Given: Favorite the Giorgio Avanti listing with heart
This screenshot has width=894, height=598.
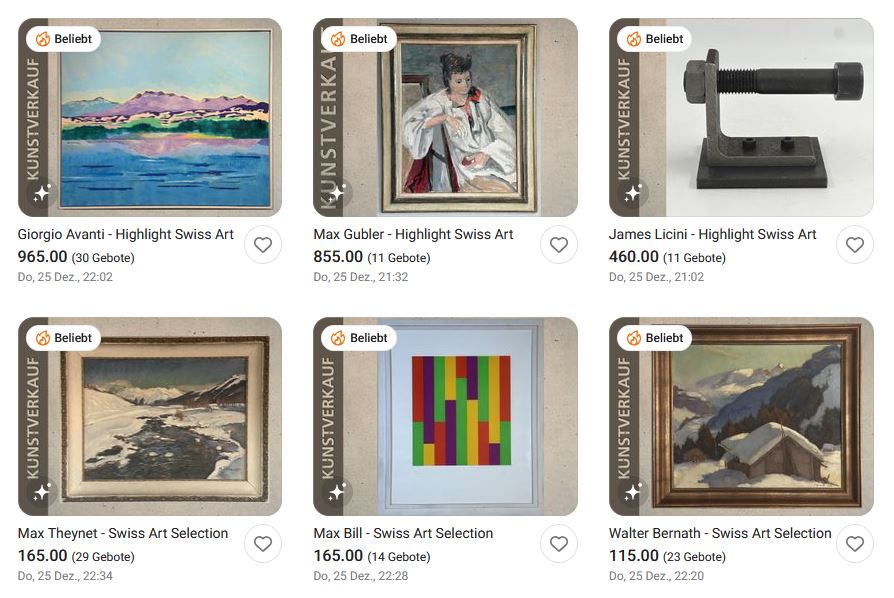Looking at the screenshot, I should point(263,245).
